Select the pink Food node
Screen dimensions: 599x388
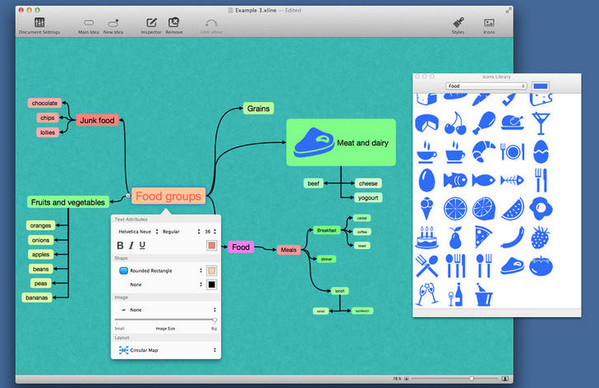[x=241, y=247]
